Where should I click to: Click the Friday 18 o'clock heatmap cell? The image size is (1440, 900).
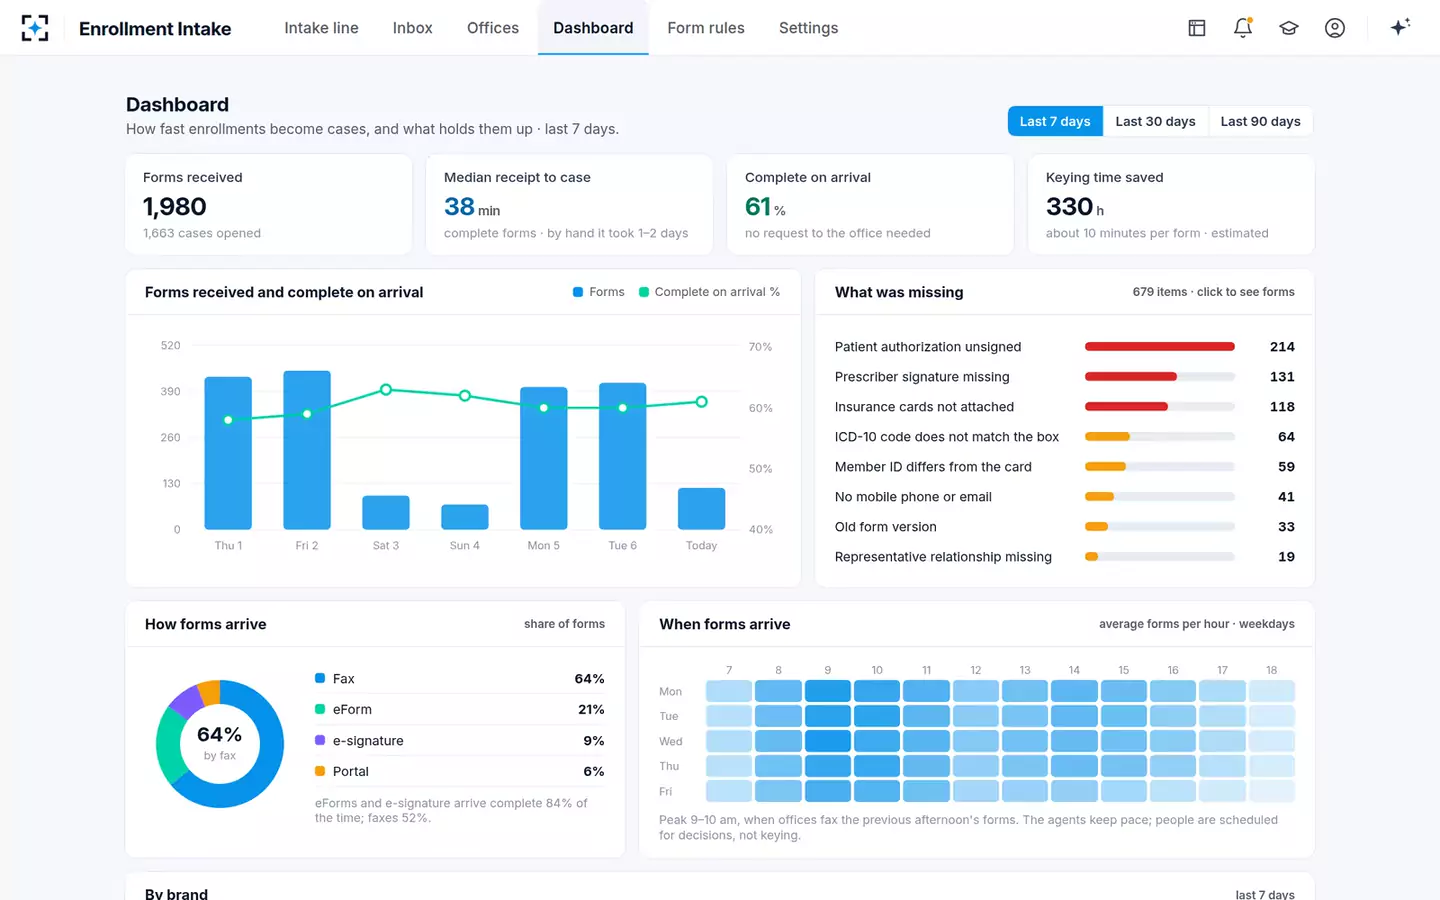click(1272, 791)
